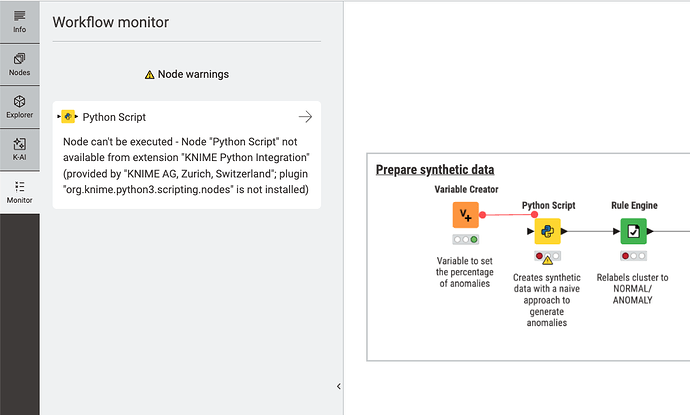The height and width of the screenshot is (415, 690).
Task: Select the Monitor sidebar tab
Action: (19, 191)
